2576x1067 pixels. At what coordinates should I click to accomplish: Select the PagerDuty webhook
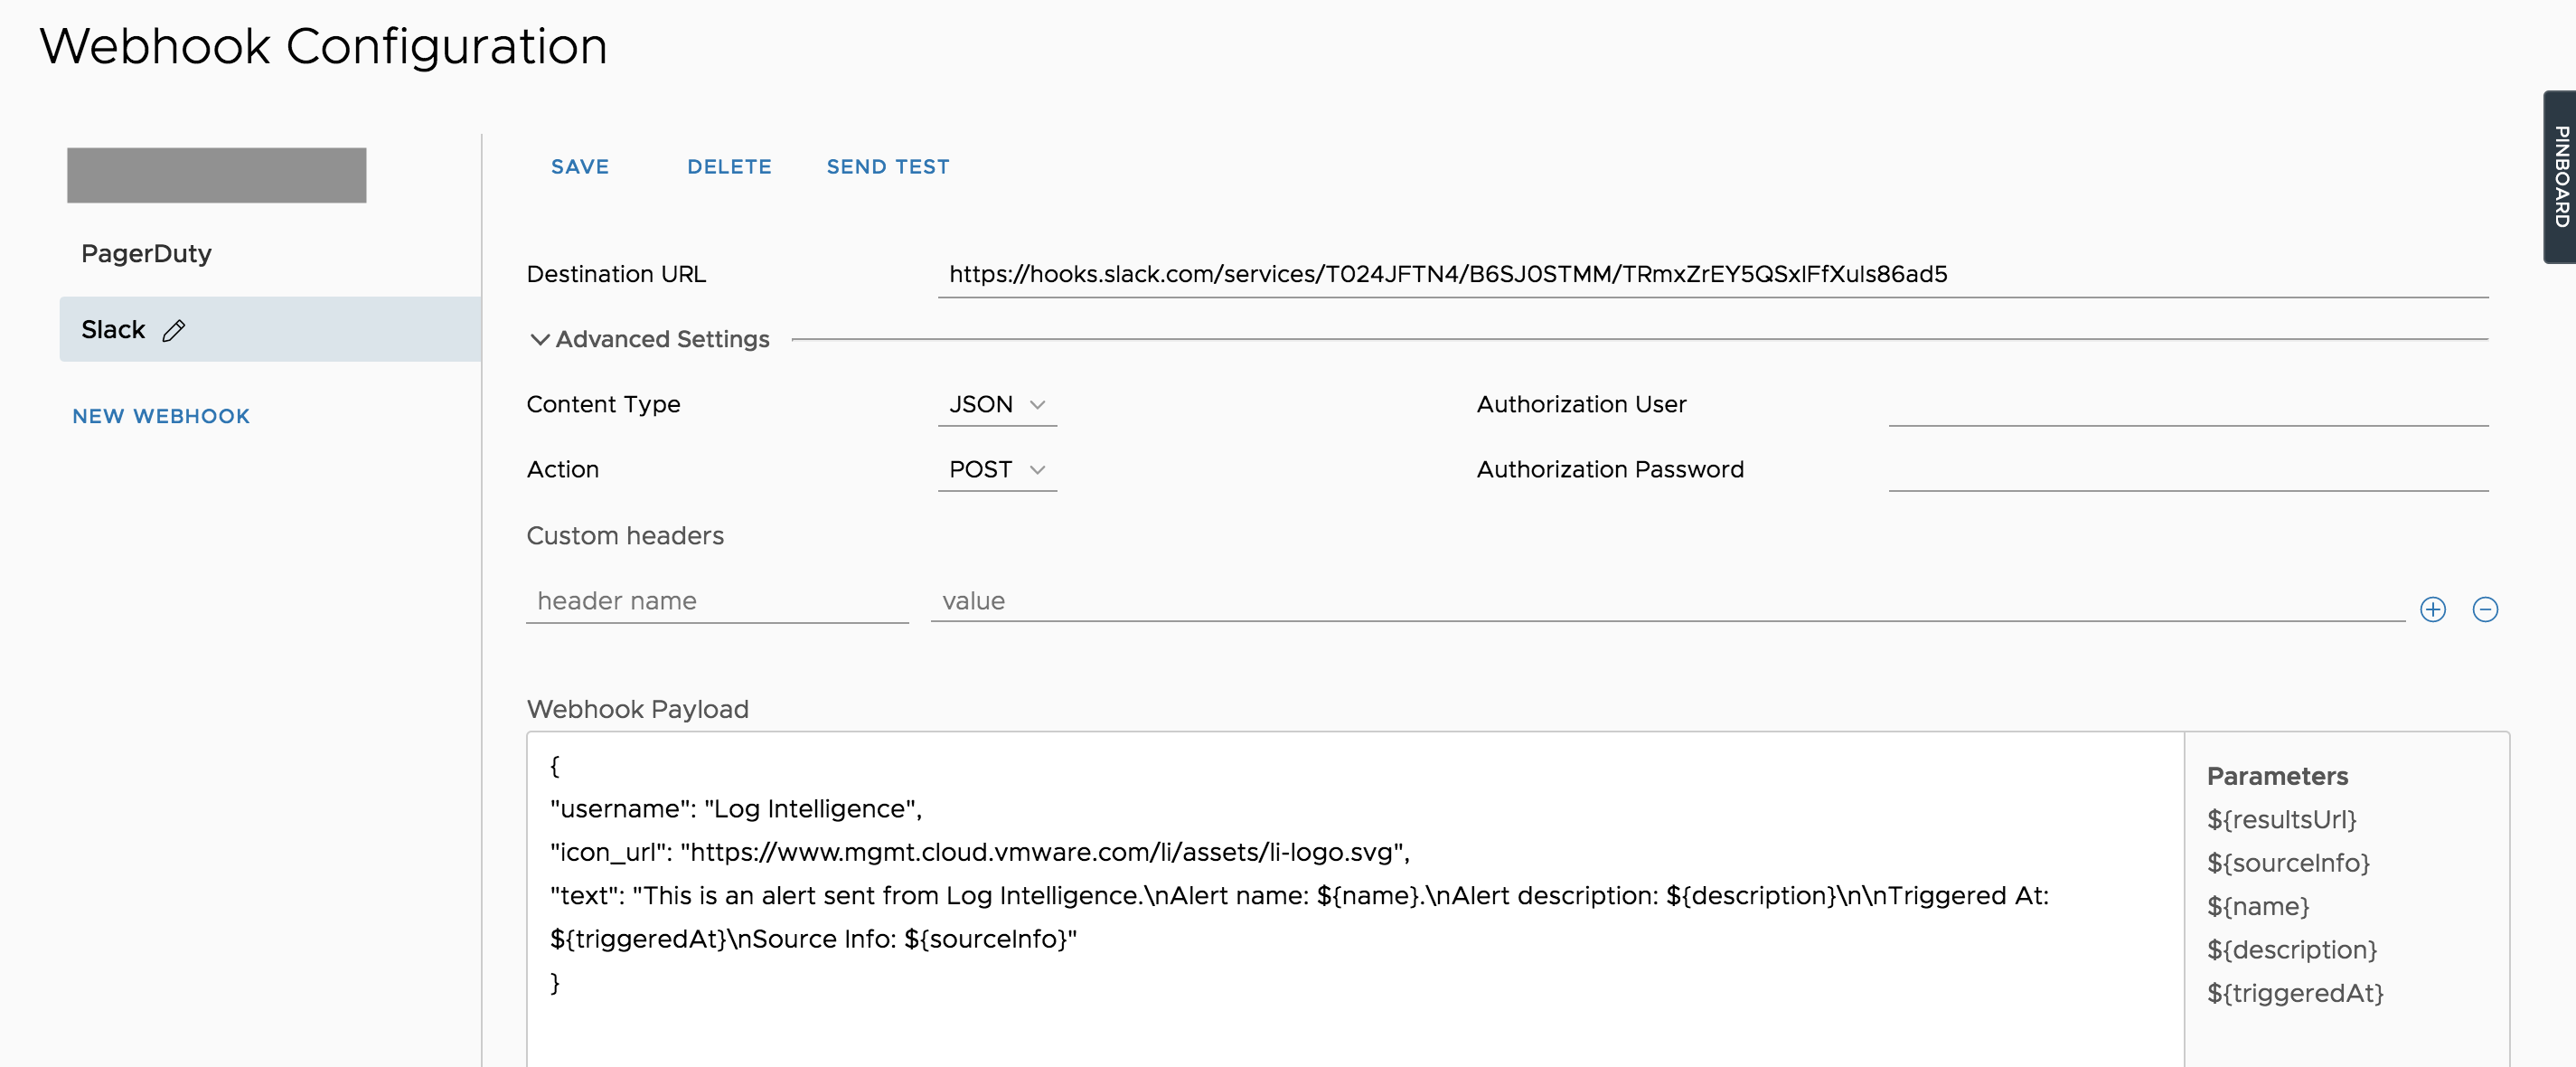click(146, 253)
